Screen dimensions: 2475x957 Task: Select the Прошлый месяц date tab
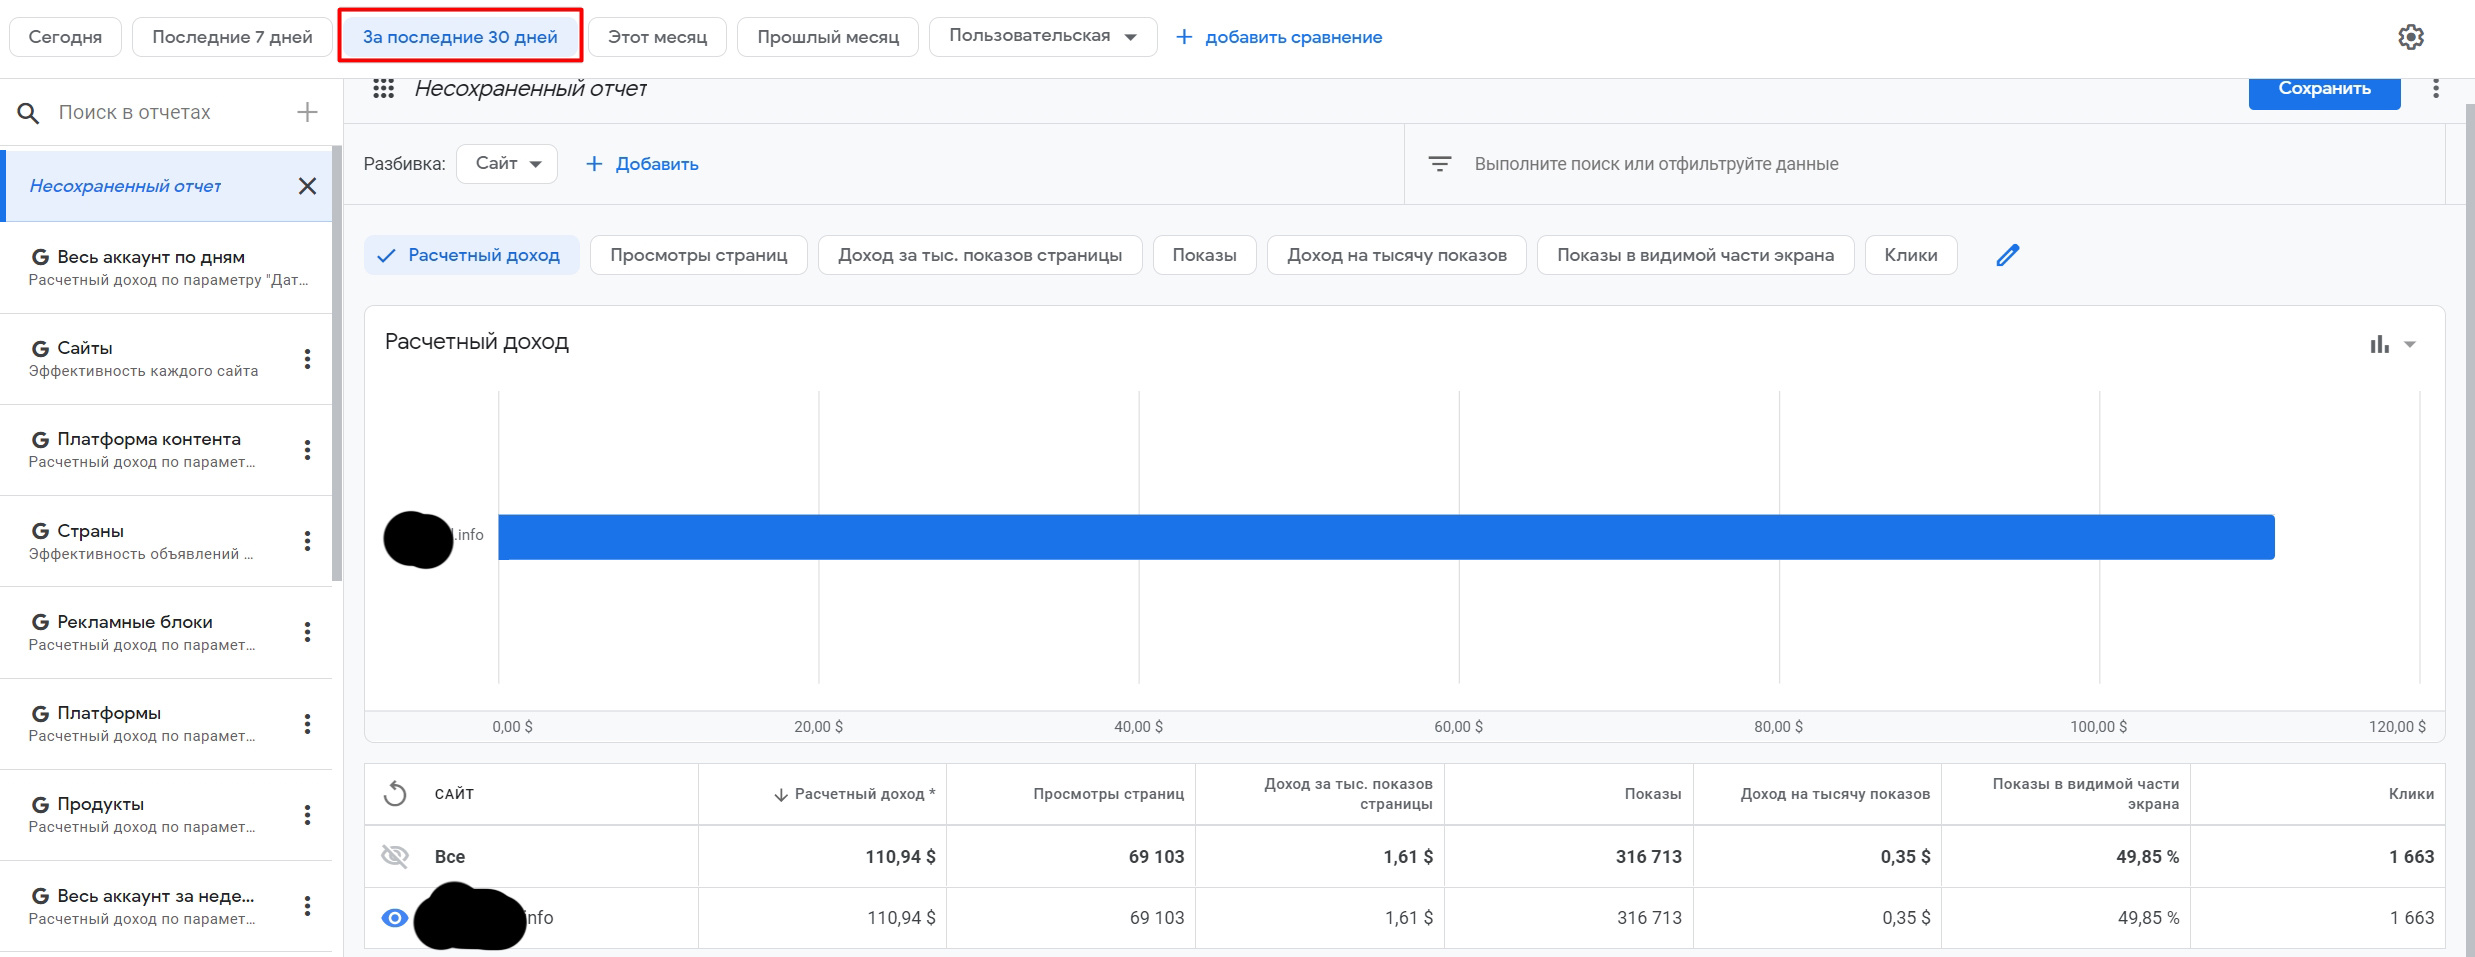point(827,37)
